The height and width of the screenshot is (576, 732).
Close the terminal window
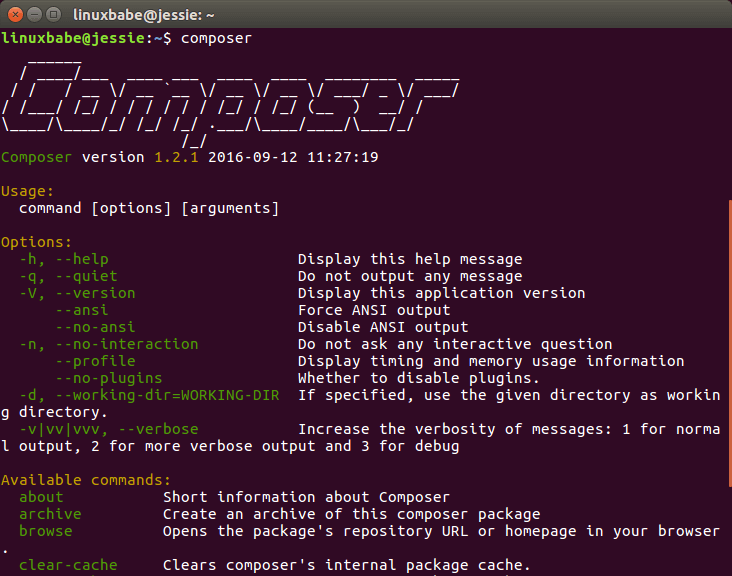click(15, 14)
